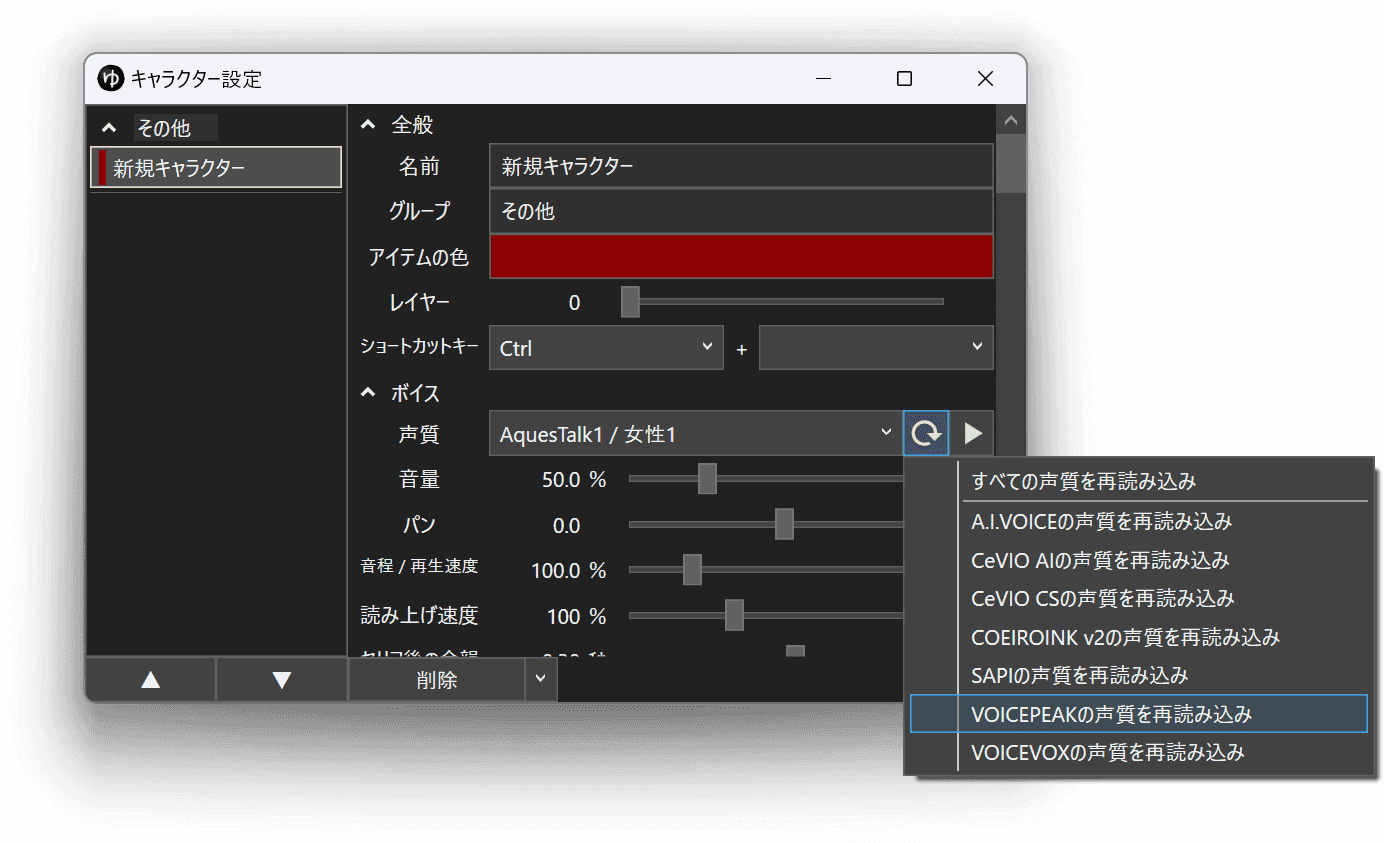Adjust the 音量 volume slider handle

pyautogui.click(x=709, y=478)
